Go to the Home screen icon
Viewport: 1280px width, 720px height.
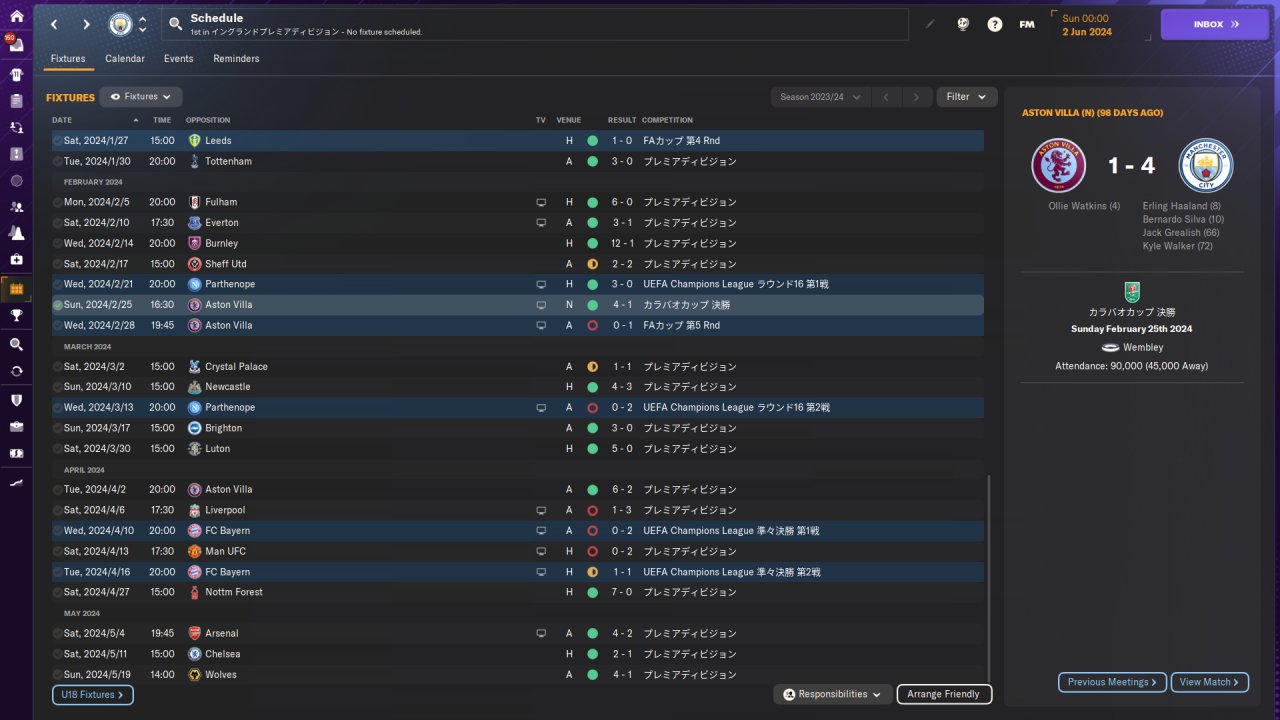[x=16, y=16]
